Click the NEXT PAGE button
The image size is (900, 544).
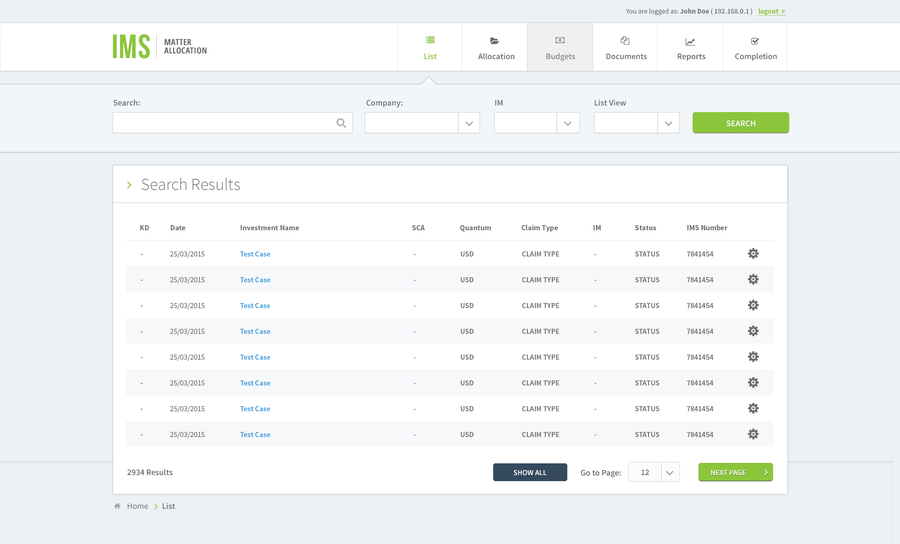pos(735,472)
